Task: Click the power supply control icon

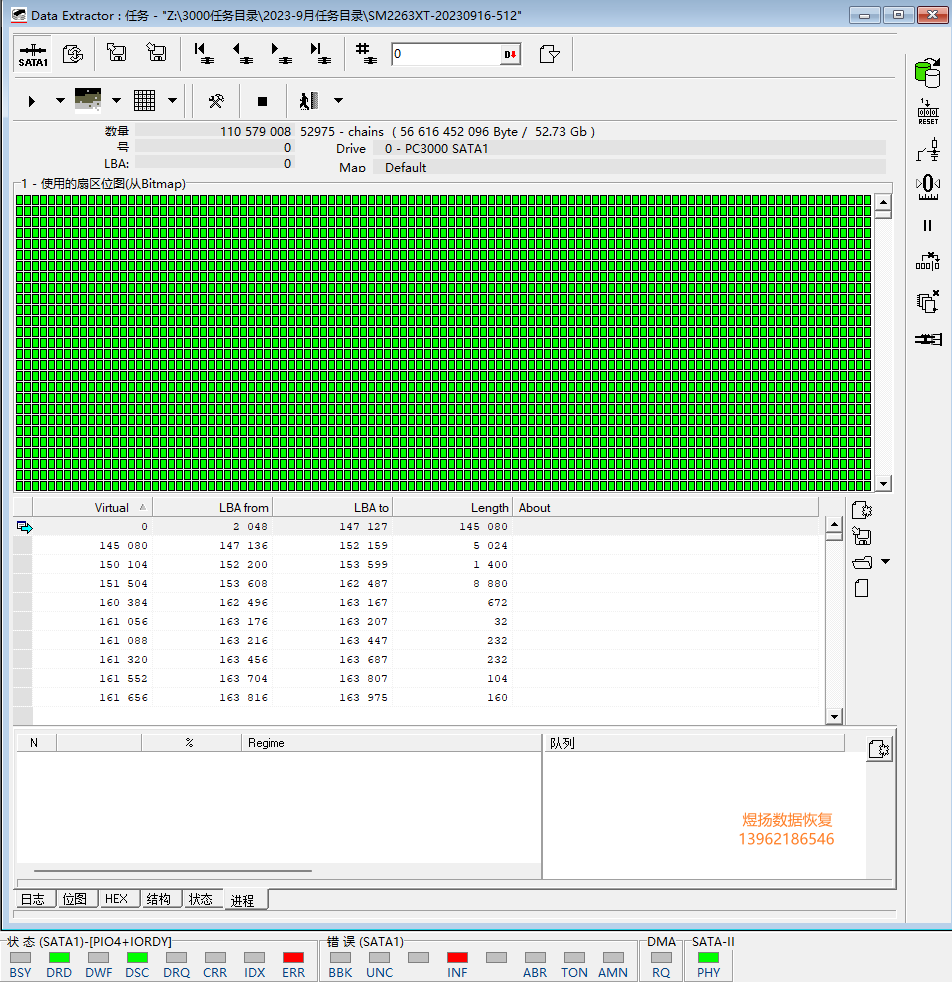Action: coord(928,150)
